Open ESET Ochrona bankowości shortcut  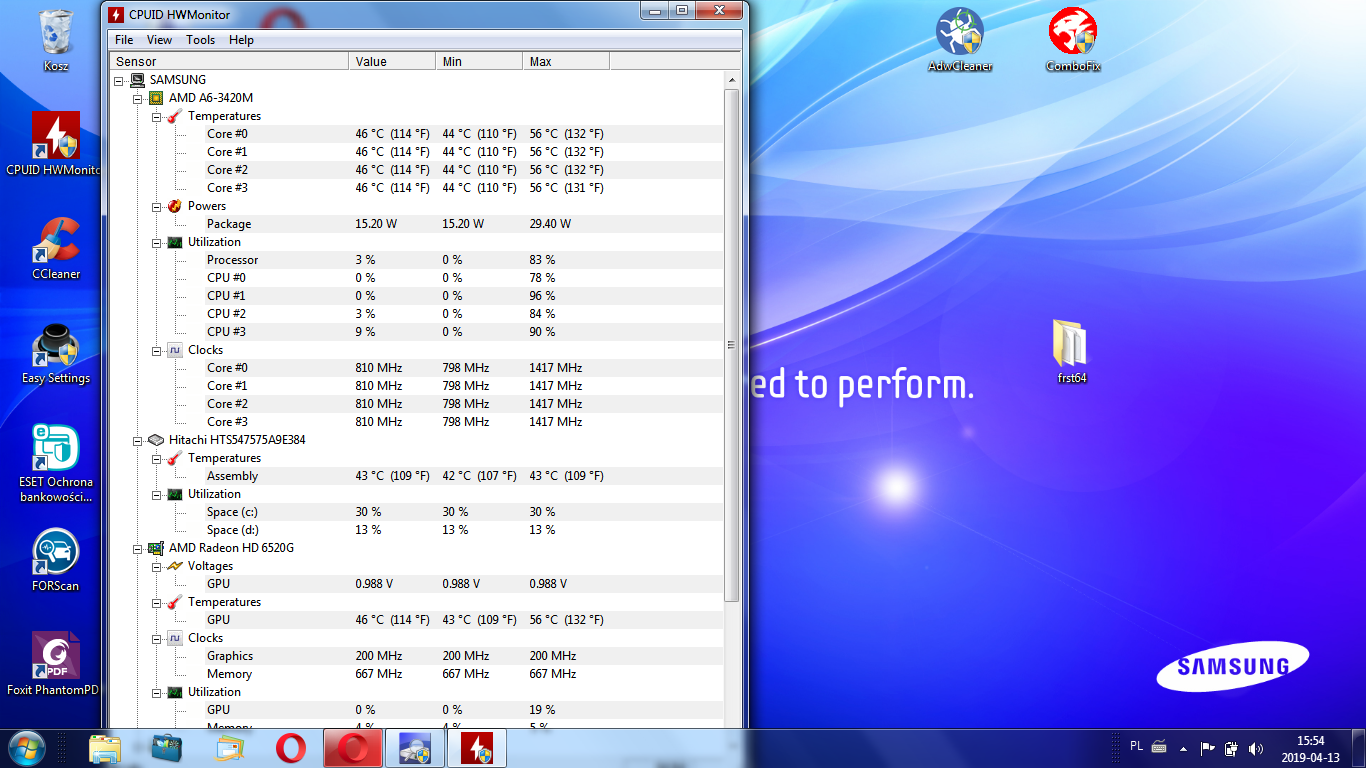point(56,463)
